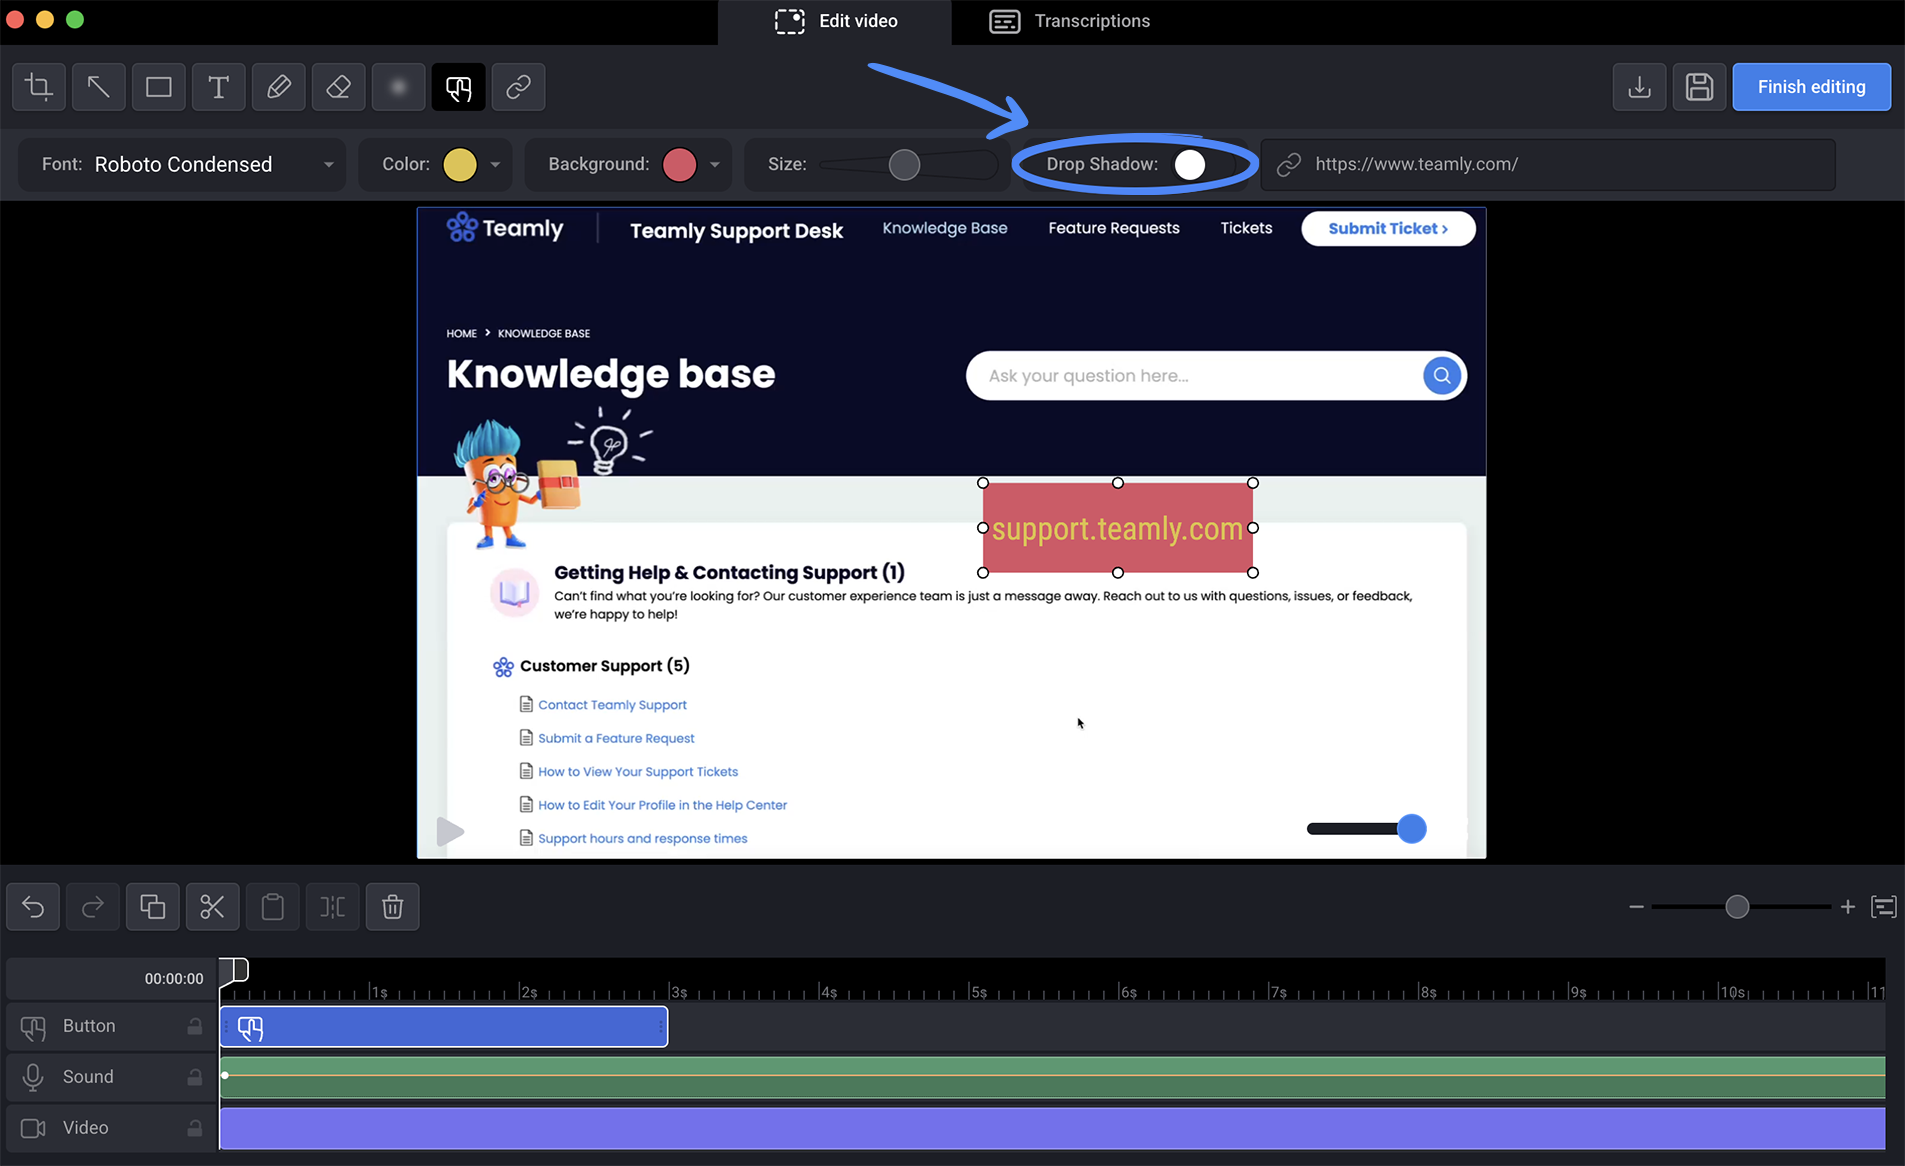Select the Arrow tool
Viewport: 1905px width, 1166px height.
coord(99,87)
